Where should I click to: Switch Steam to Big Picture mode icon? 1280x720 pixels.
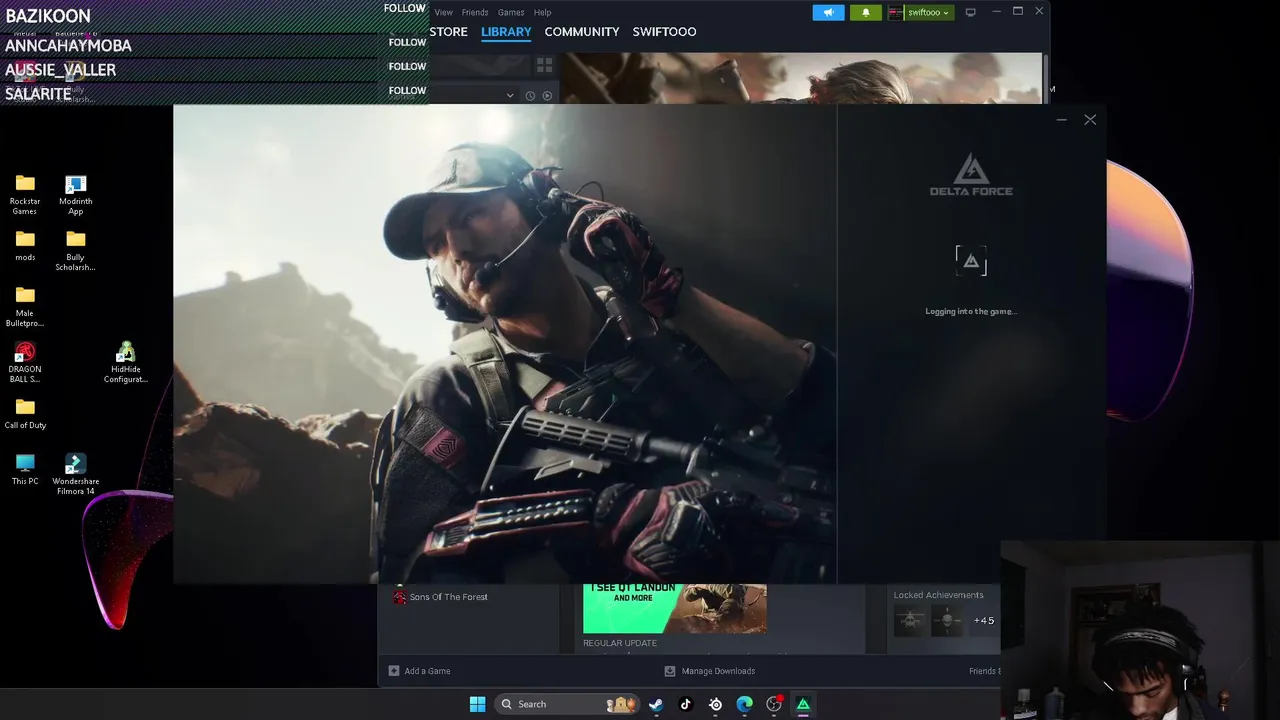[970, 12]
